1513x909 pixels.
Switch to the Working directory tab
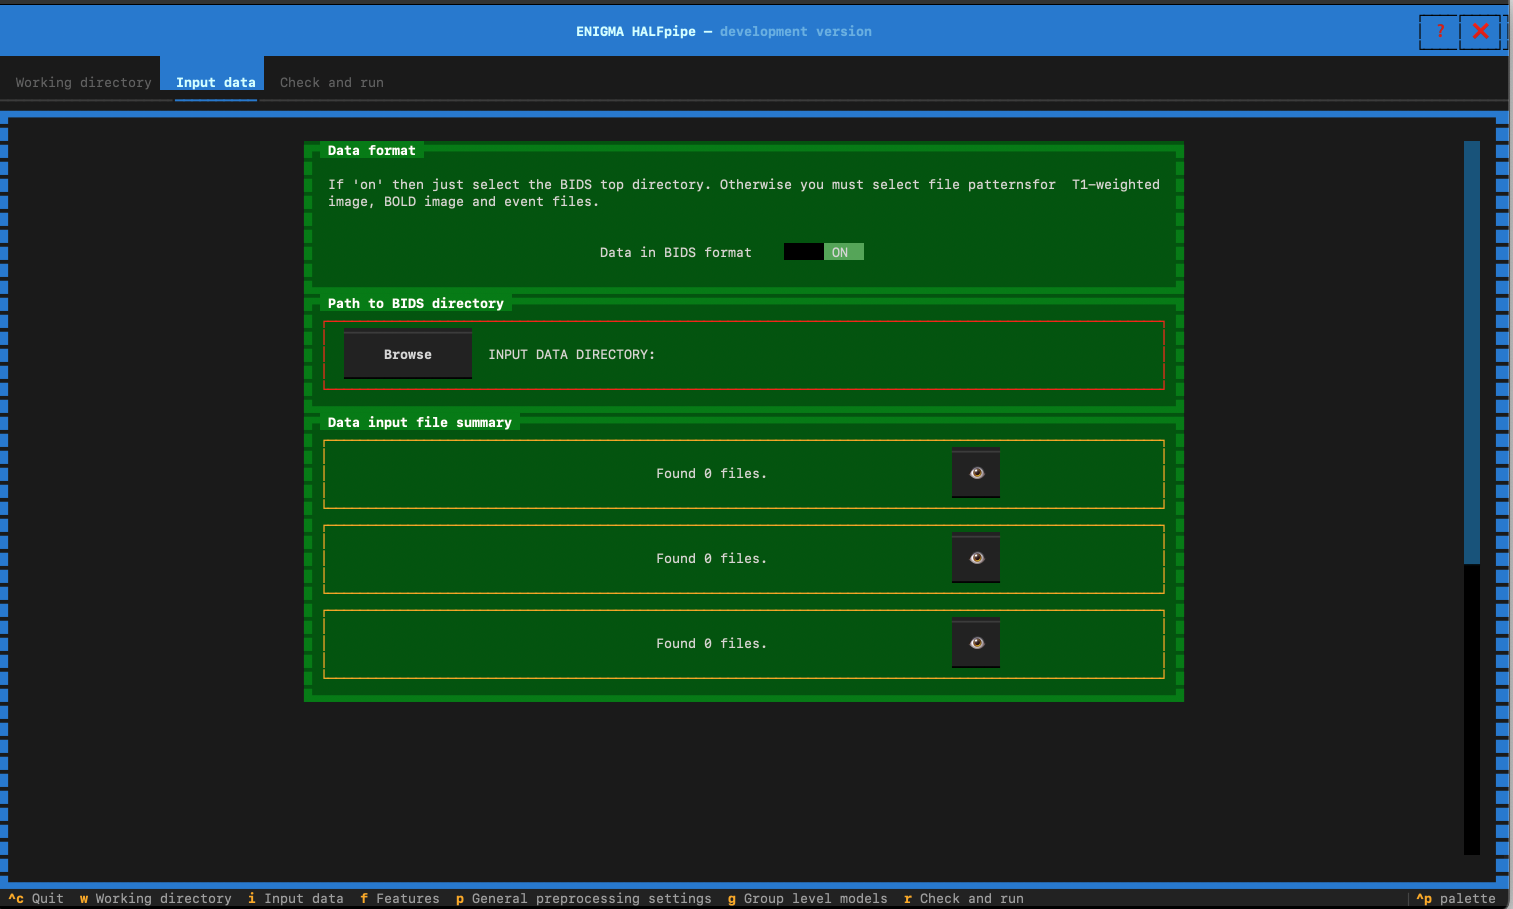coord(84,83)
